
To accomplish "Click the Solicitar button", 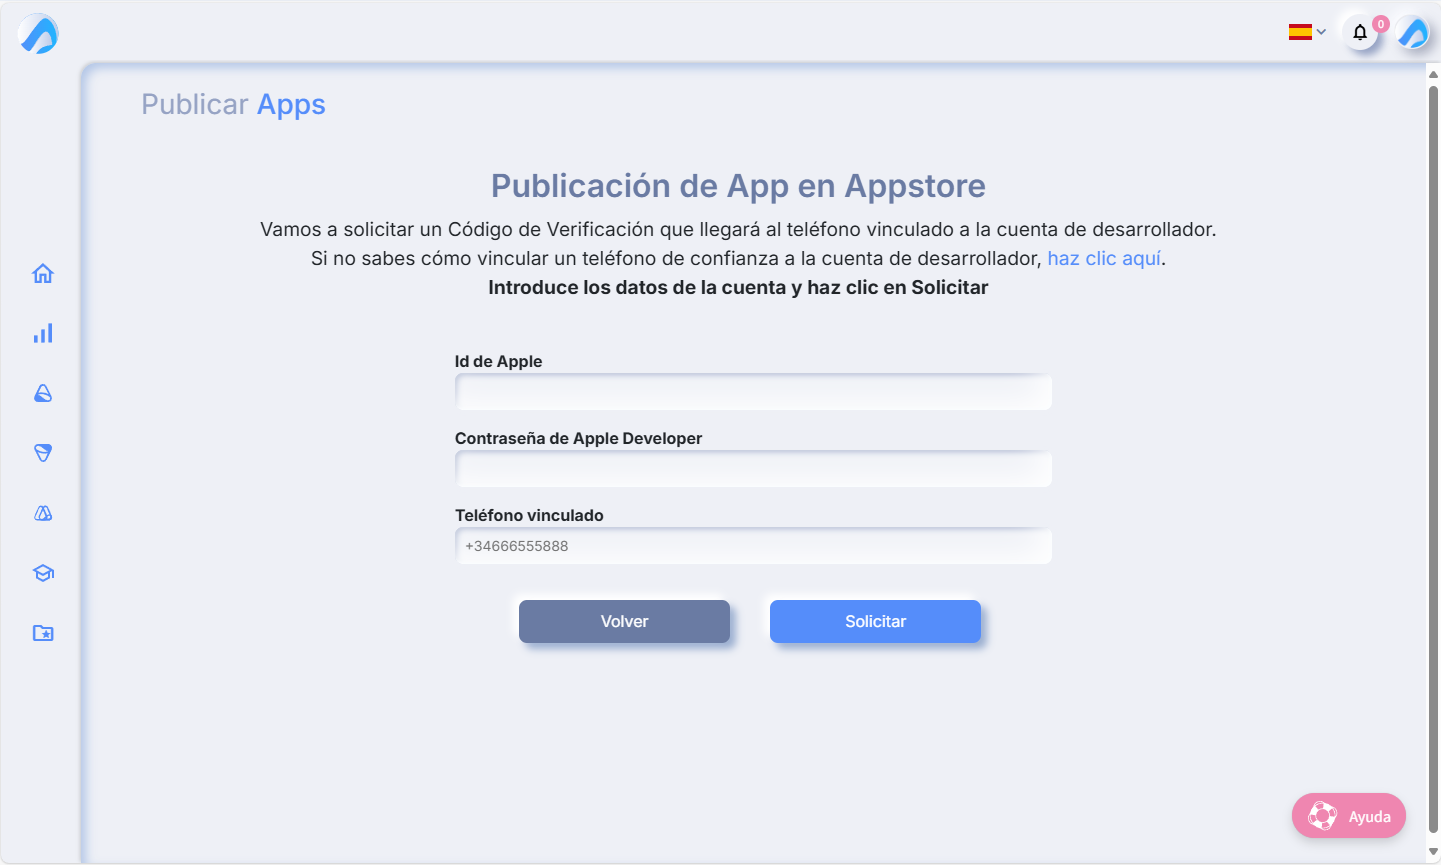I will 875,621.
